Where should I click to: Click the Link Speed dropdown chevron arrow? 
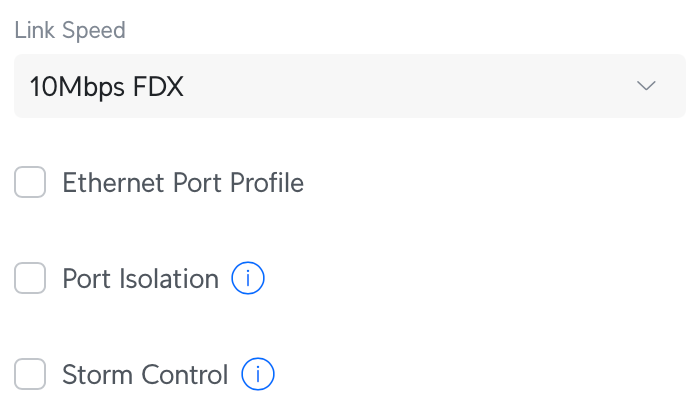point(647,86)
